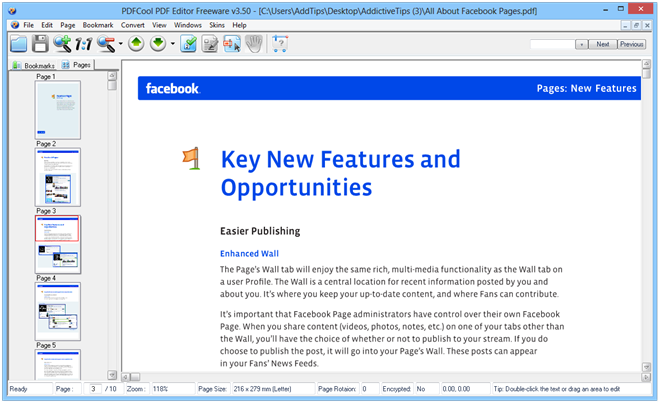The height and width of the screenshot is (403, 660).
Task: Click document vertical scroll up arrow
Action: pos(646,64)
